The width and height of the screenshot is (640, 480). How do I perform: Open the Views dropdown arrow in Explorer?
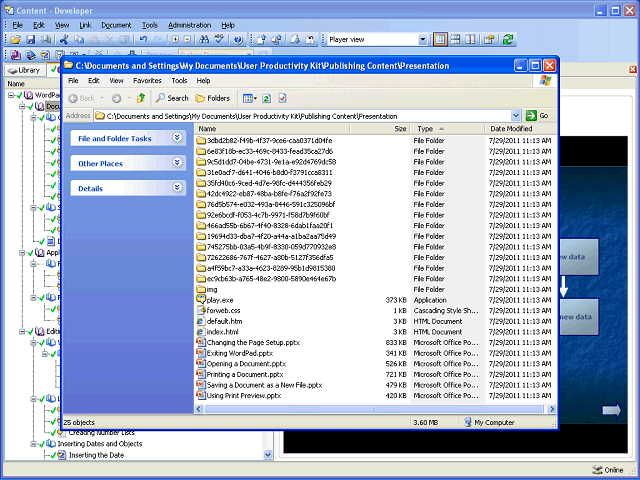(256, 98)
